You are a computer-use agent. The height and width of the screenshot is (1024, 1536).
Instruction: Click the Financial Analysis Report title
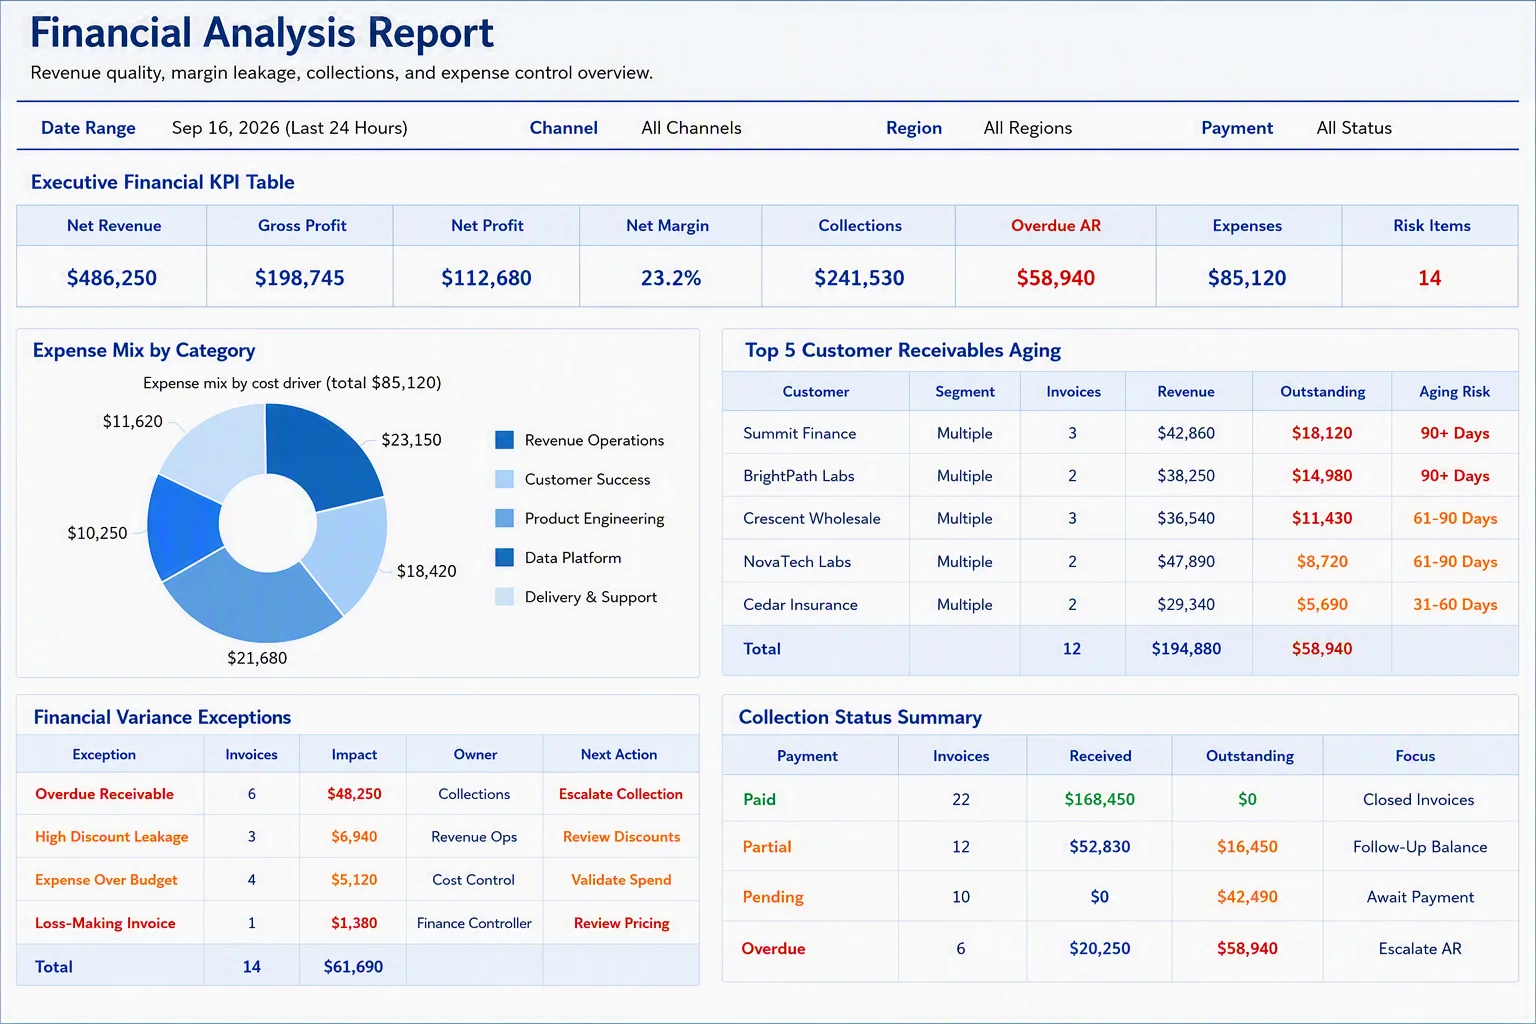click(262, 32)
